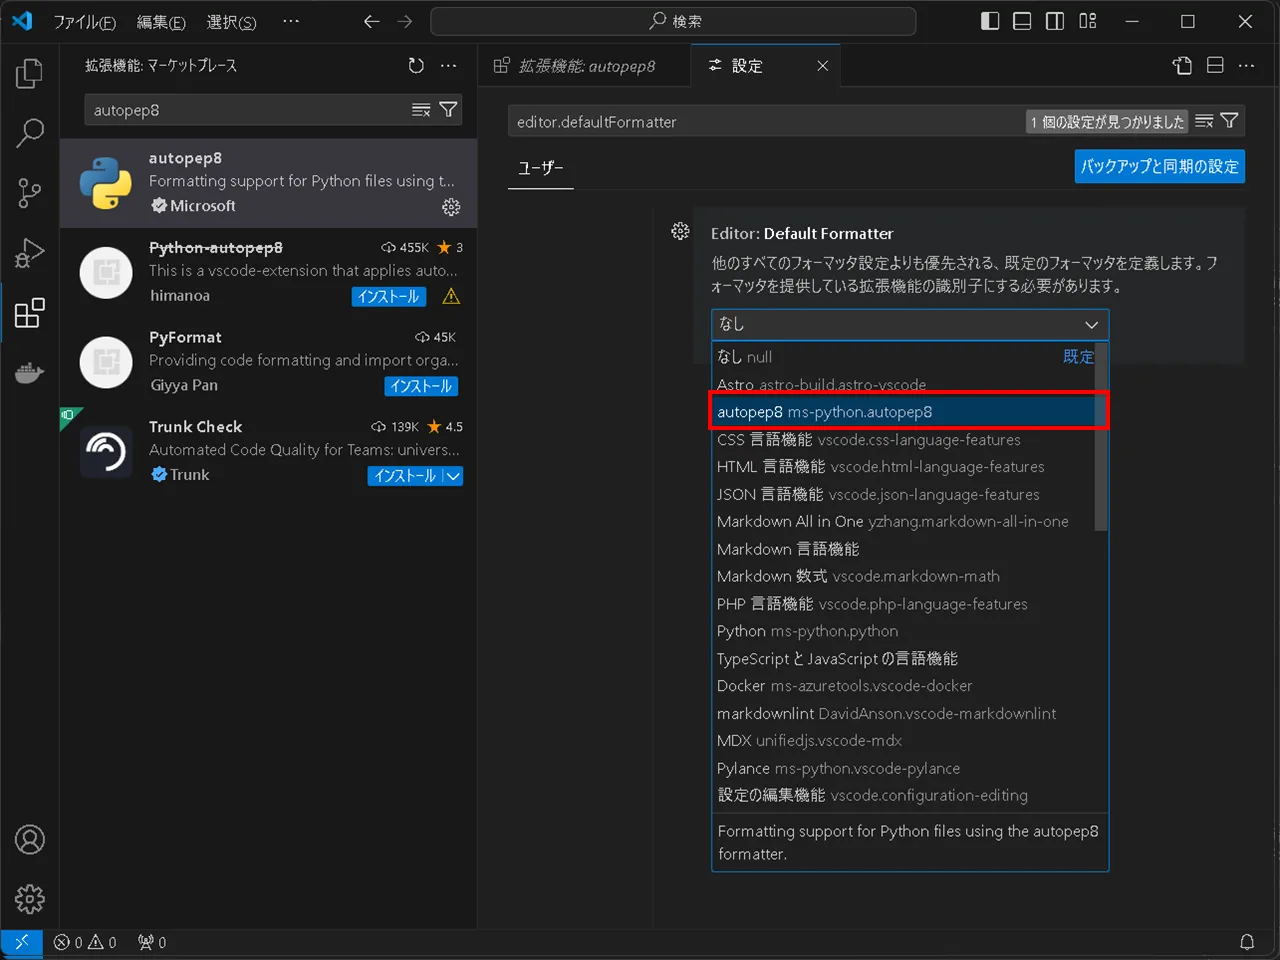Viewport: 1280px width, 960px height.
Task: Open ports indicator in status bar
Action: point(152,942)
